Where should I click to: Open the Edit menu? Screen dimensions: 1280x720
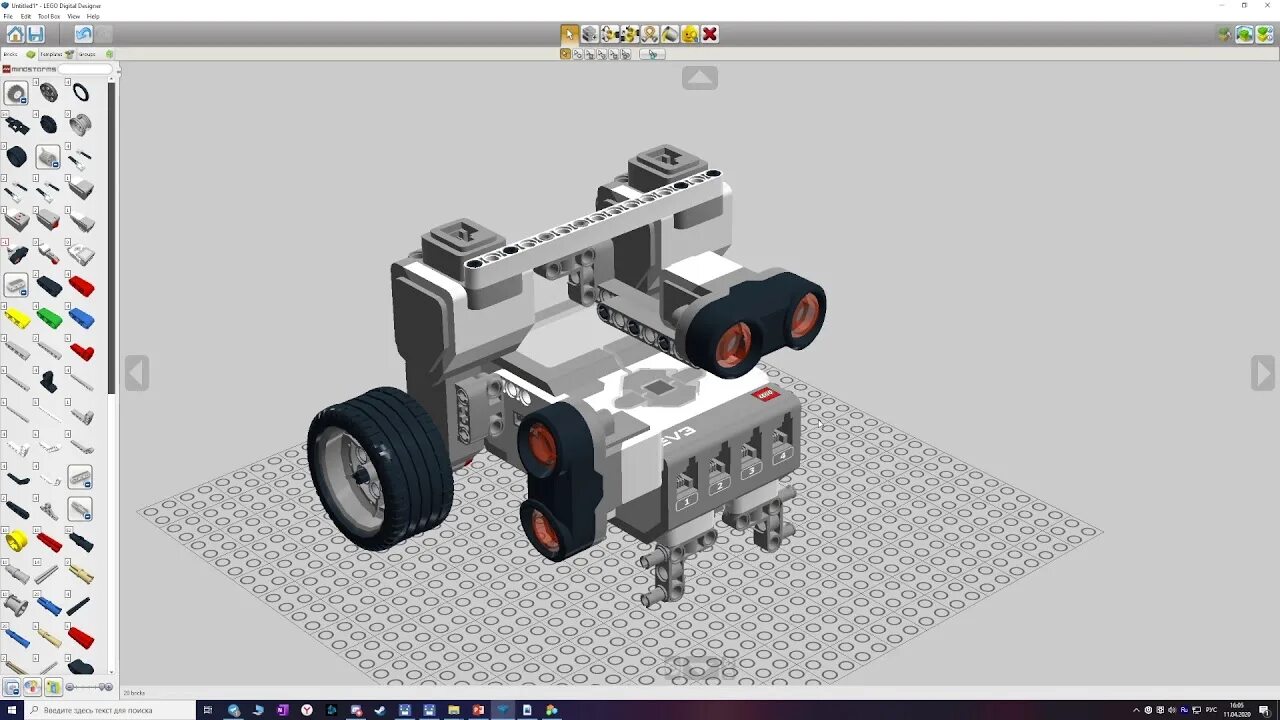26,16
